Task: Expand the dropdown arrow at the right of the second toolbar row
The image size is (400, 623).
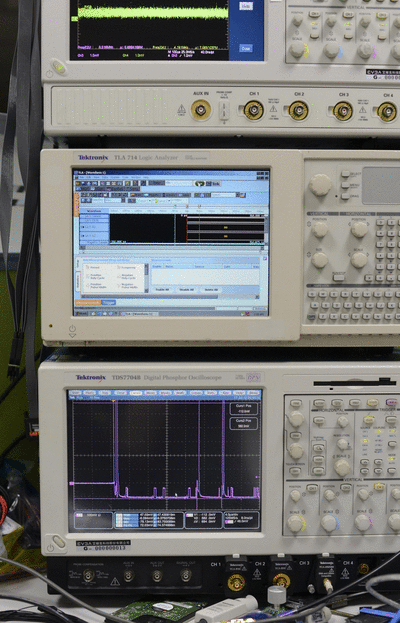Action: (x=238, y=195)
